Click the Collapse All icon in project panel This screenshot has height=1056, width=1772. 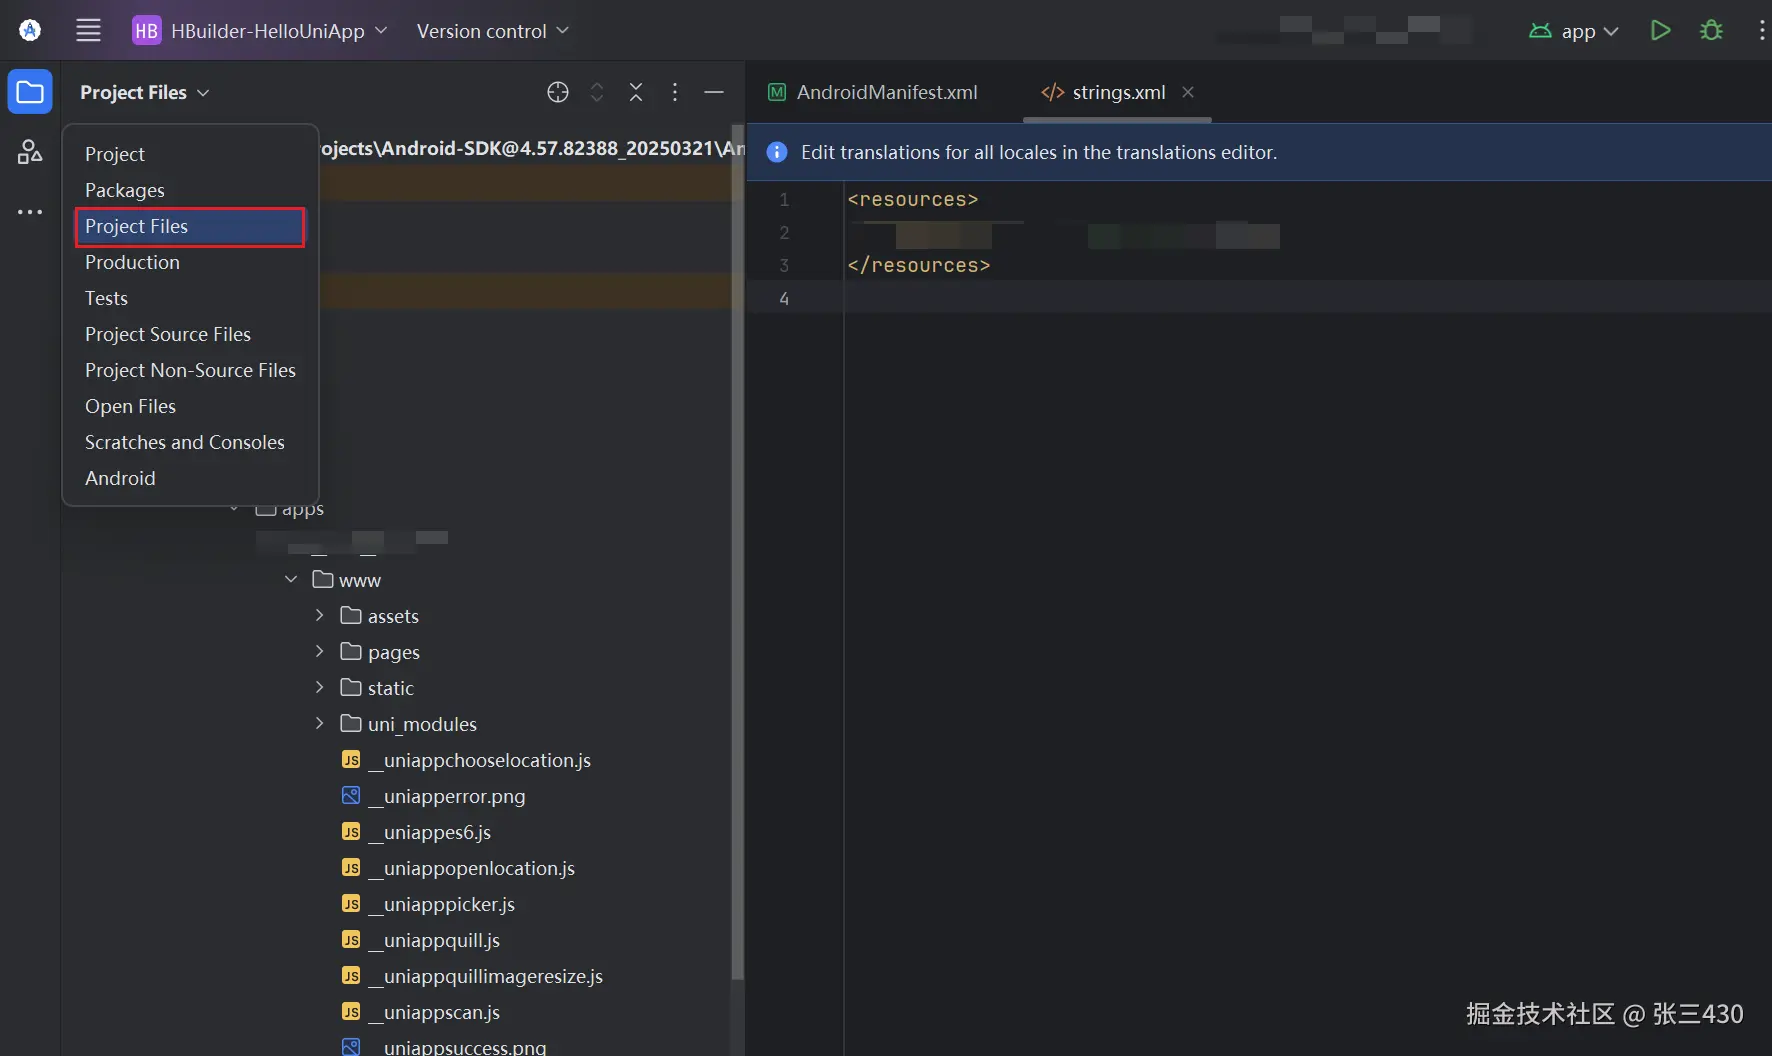(x=636, y=92)
